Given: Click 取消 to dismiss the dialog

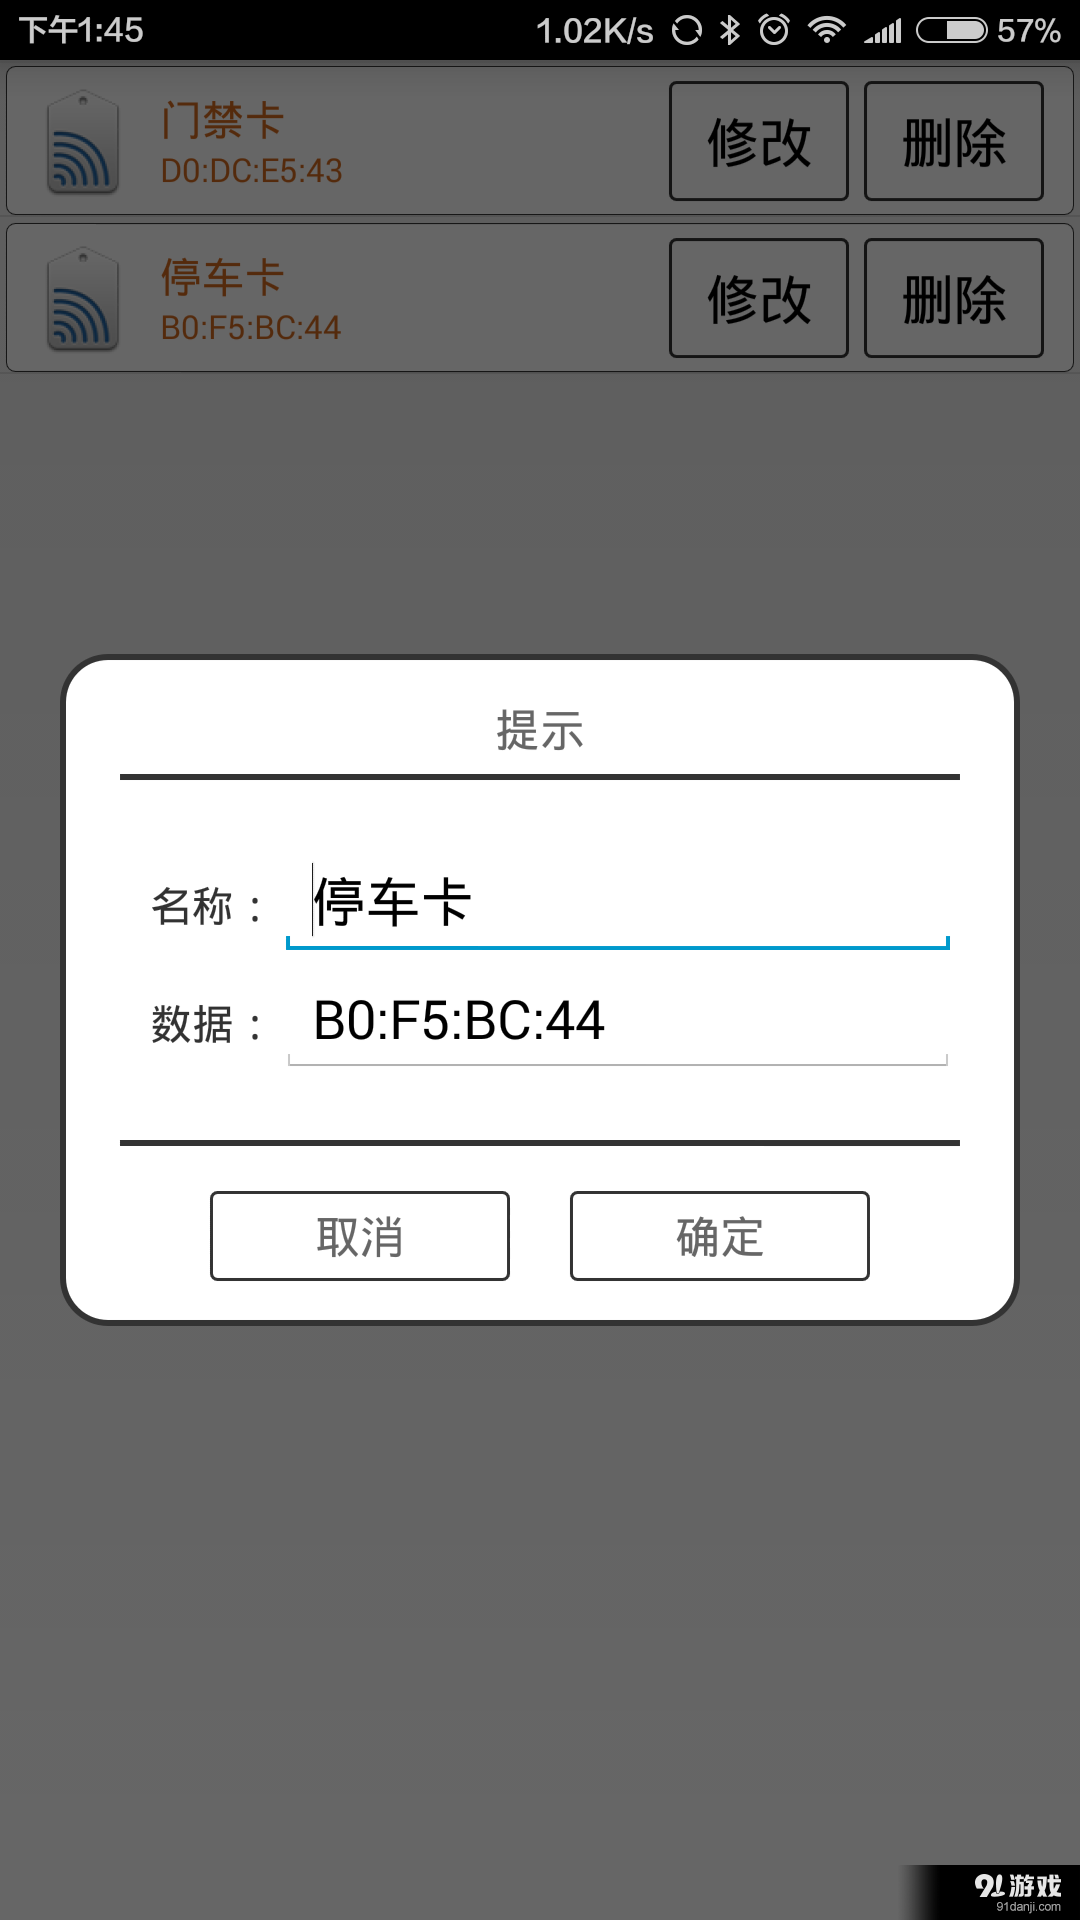Looking at the screenshot, I should click(x=360, y=1236).
